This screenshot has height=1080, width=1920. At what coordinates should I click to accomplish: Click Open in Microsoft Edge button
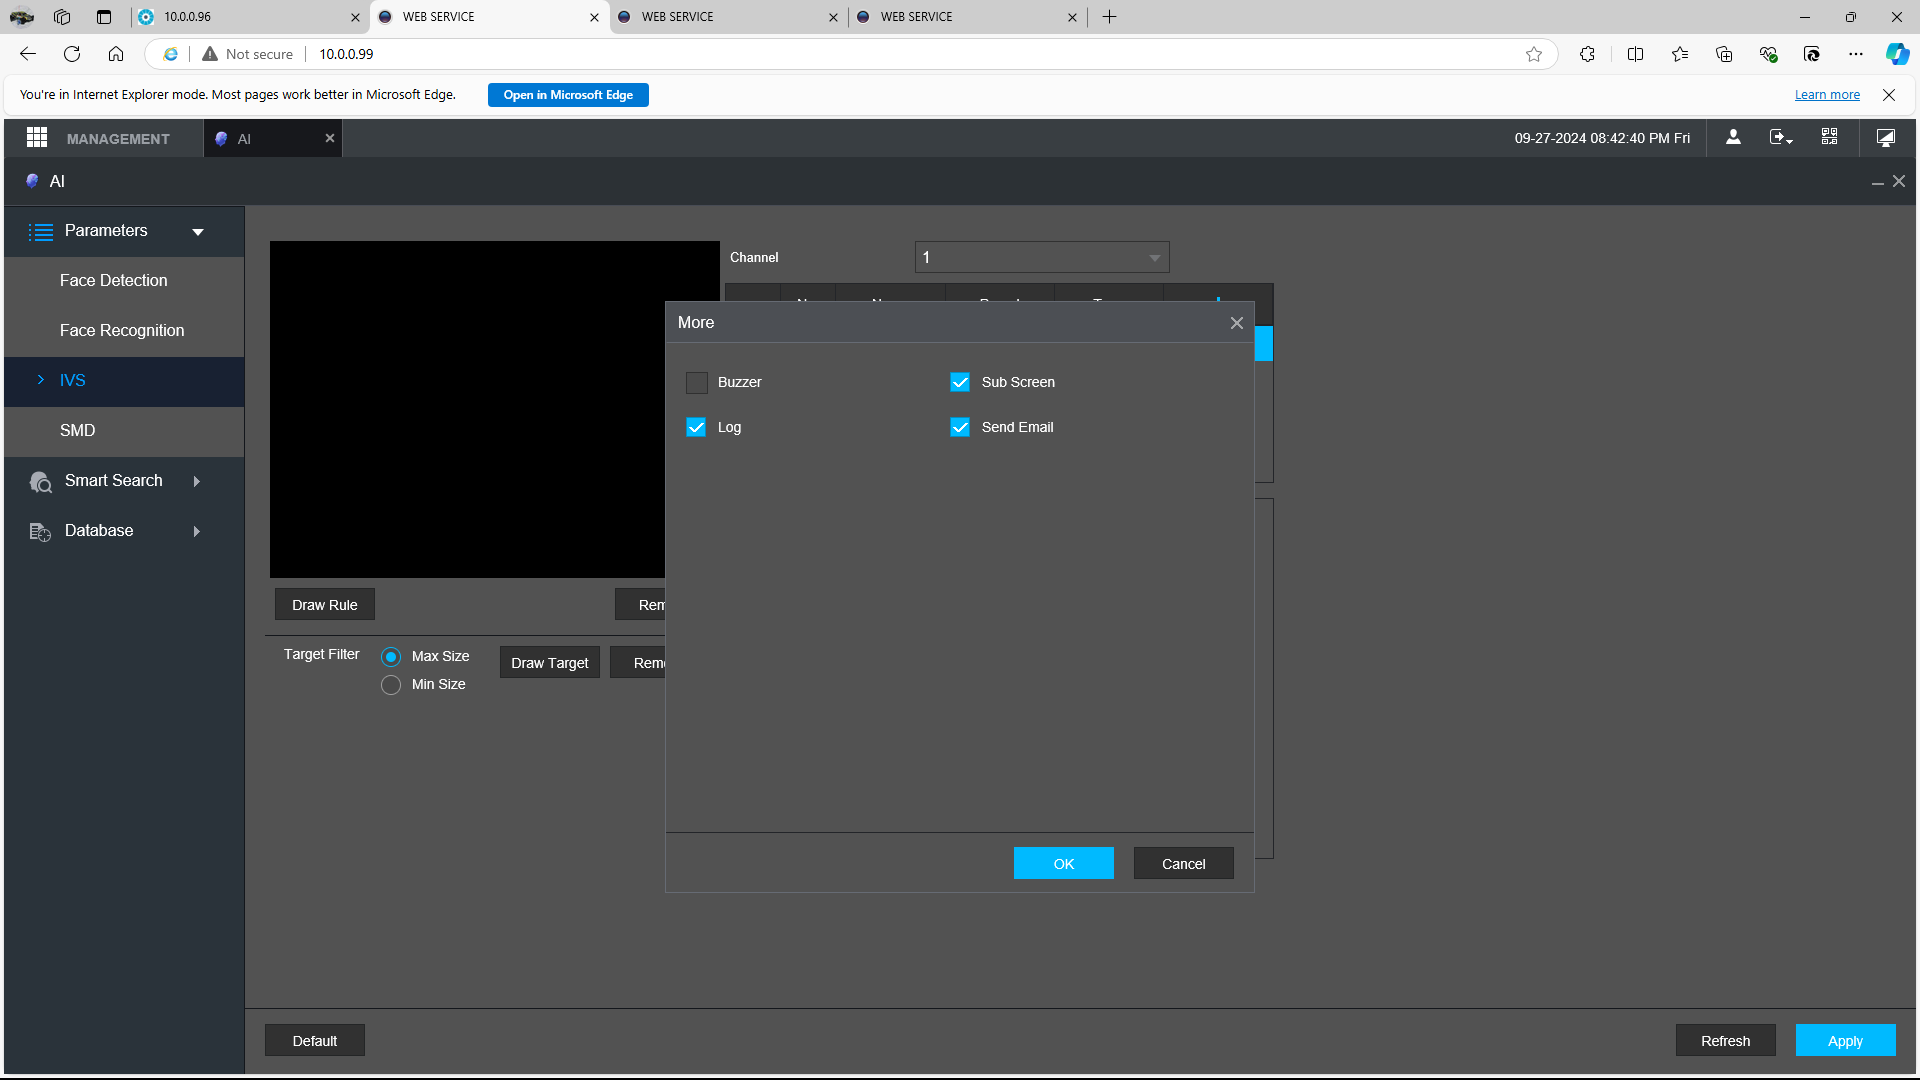(568, 95)
